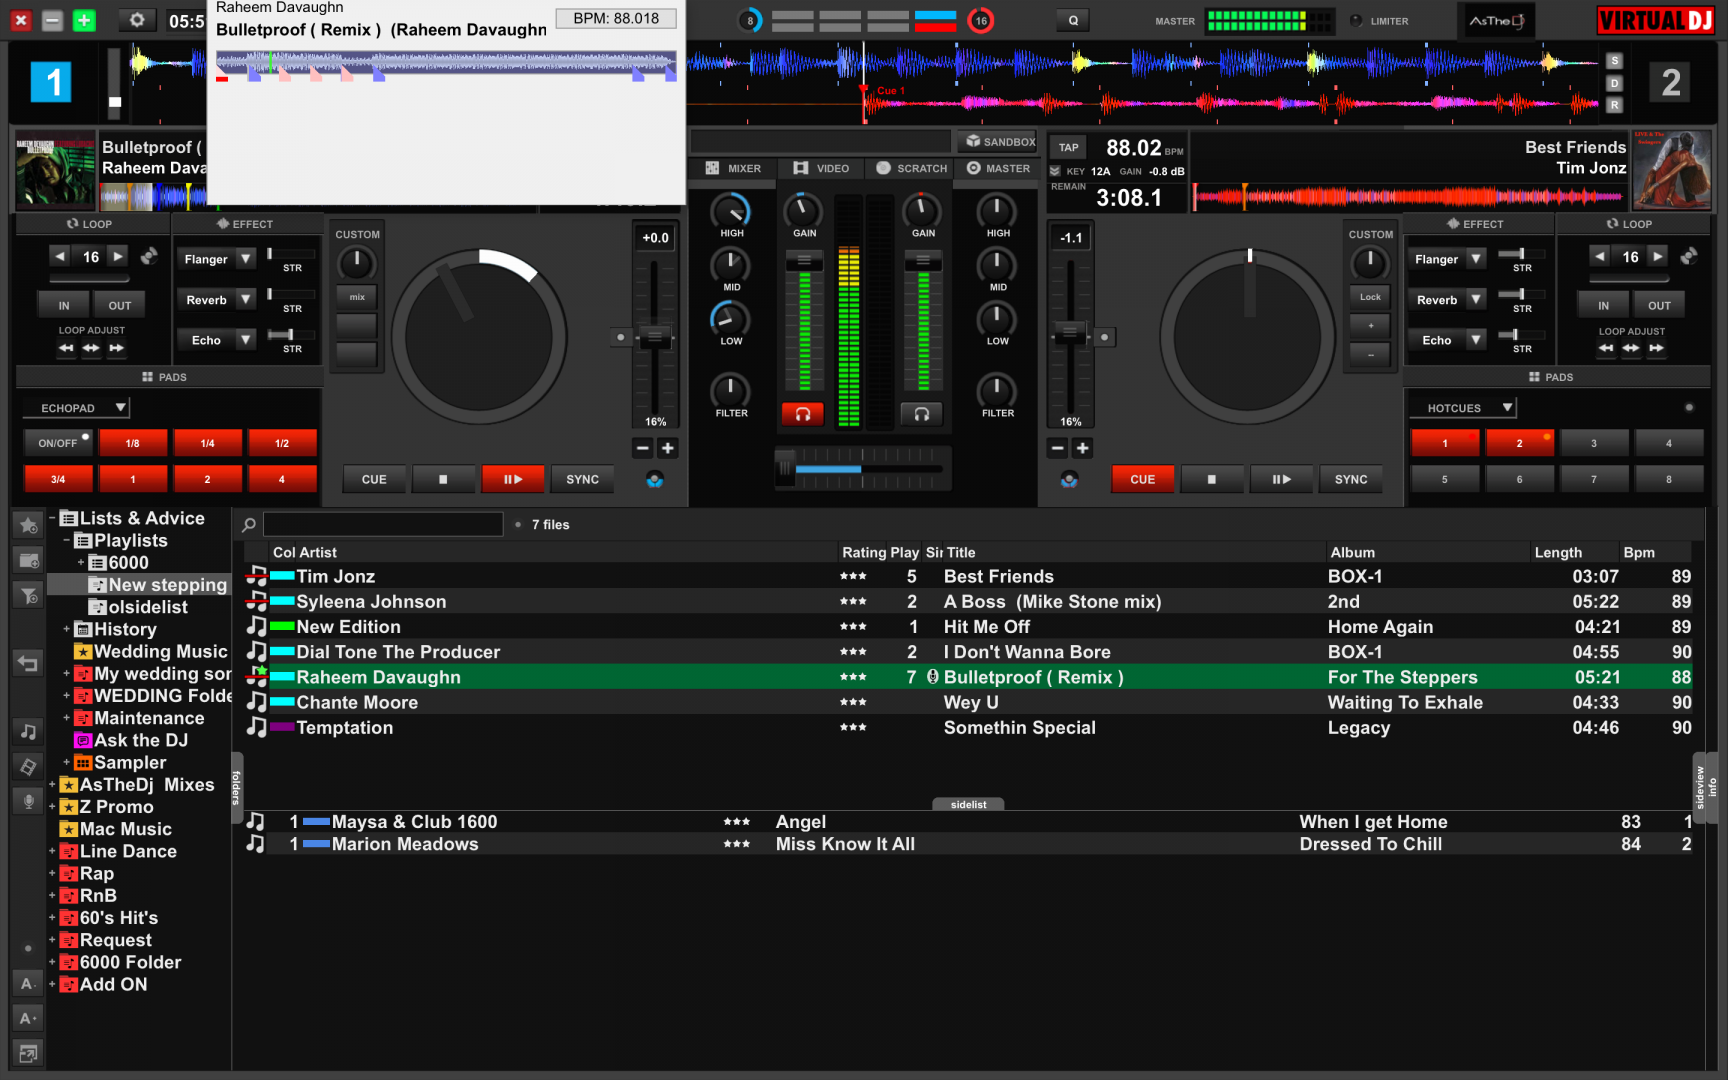Click the search magnifier icon in browser
The width and height of the screenshot is (1728, 1080).
249,524
